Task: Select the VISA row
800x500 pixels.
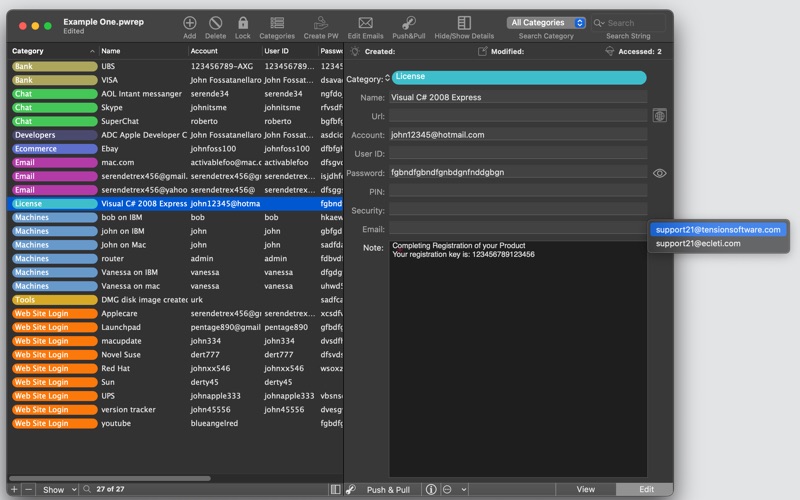Action: pyautogui.click(x=175, y=80)
